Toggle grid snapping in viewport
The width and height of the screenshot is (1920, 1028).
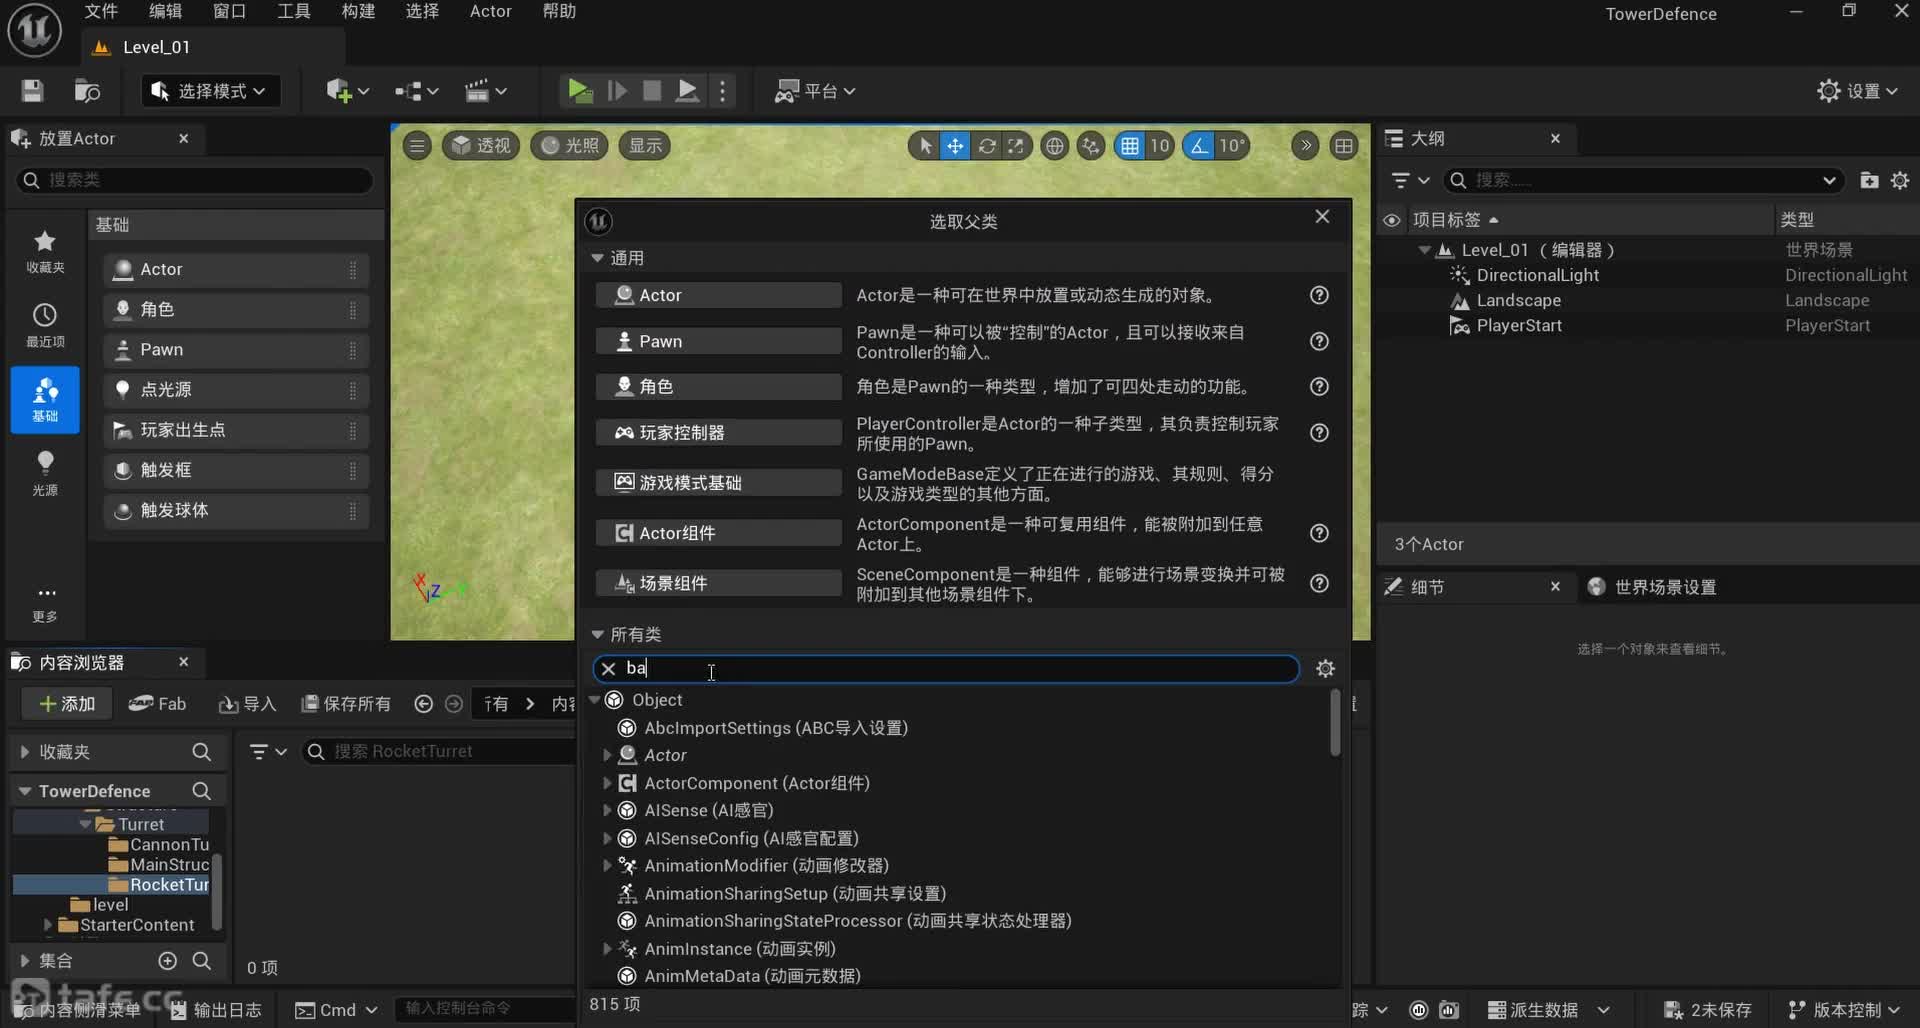coord(1130,146)
